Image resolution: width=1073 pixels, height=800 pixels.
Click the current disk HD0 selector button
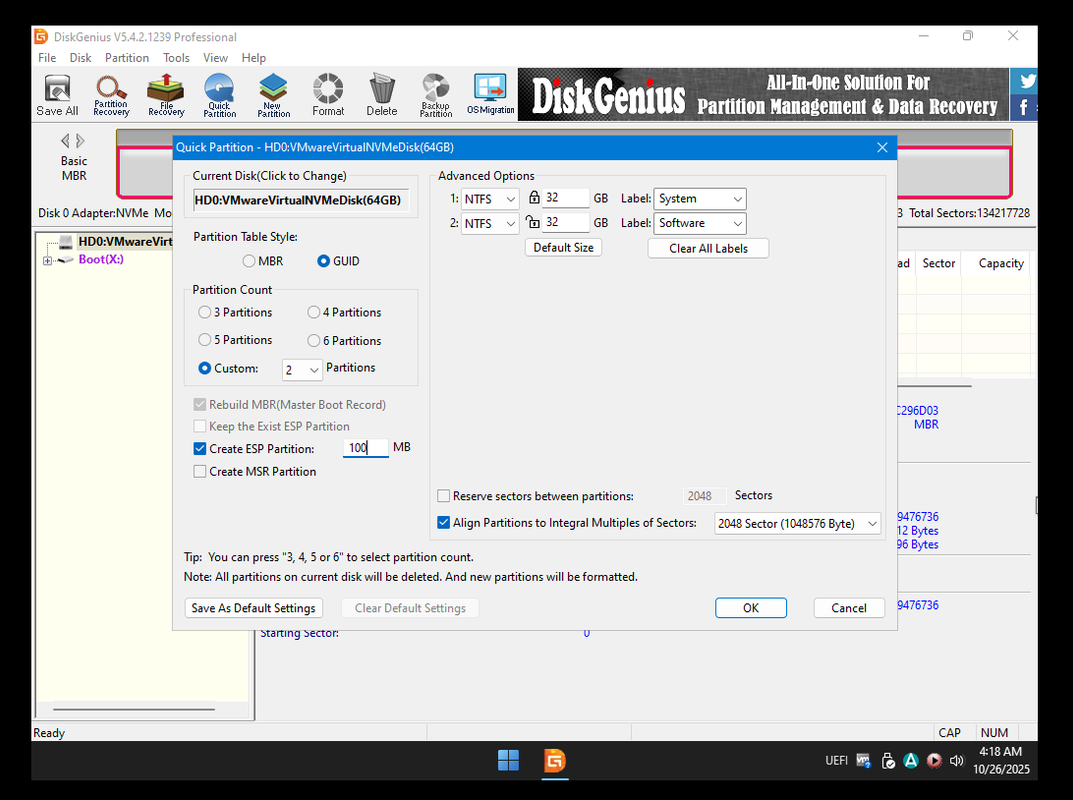(301, 201)
